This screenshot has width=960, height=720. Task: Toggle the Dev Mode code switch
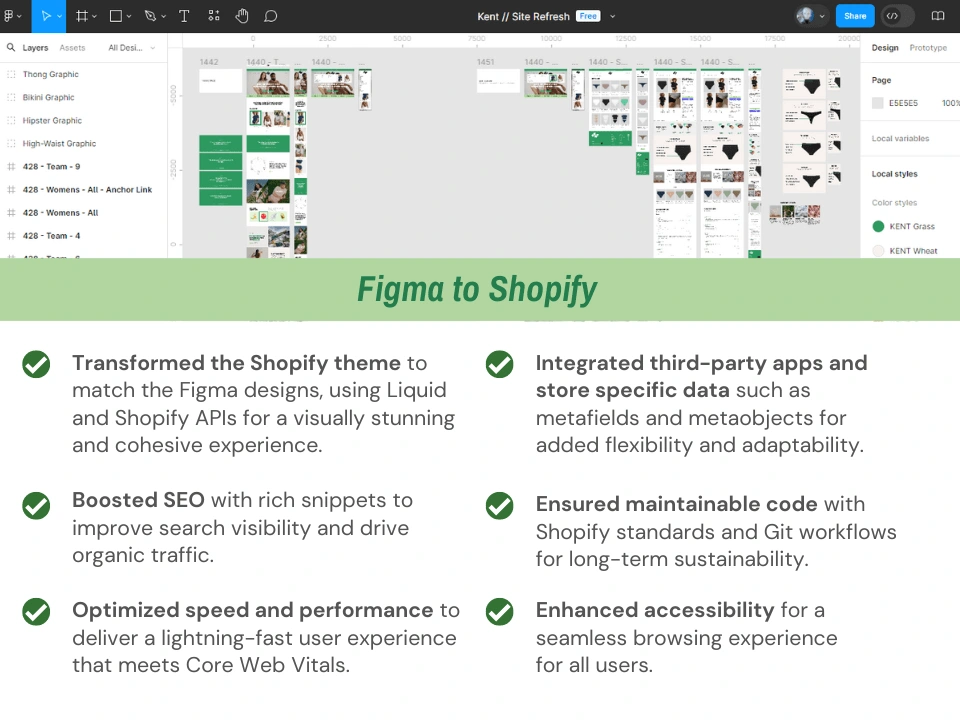[x=897, y=16]
